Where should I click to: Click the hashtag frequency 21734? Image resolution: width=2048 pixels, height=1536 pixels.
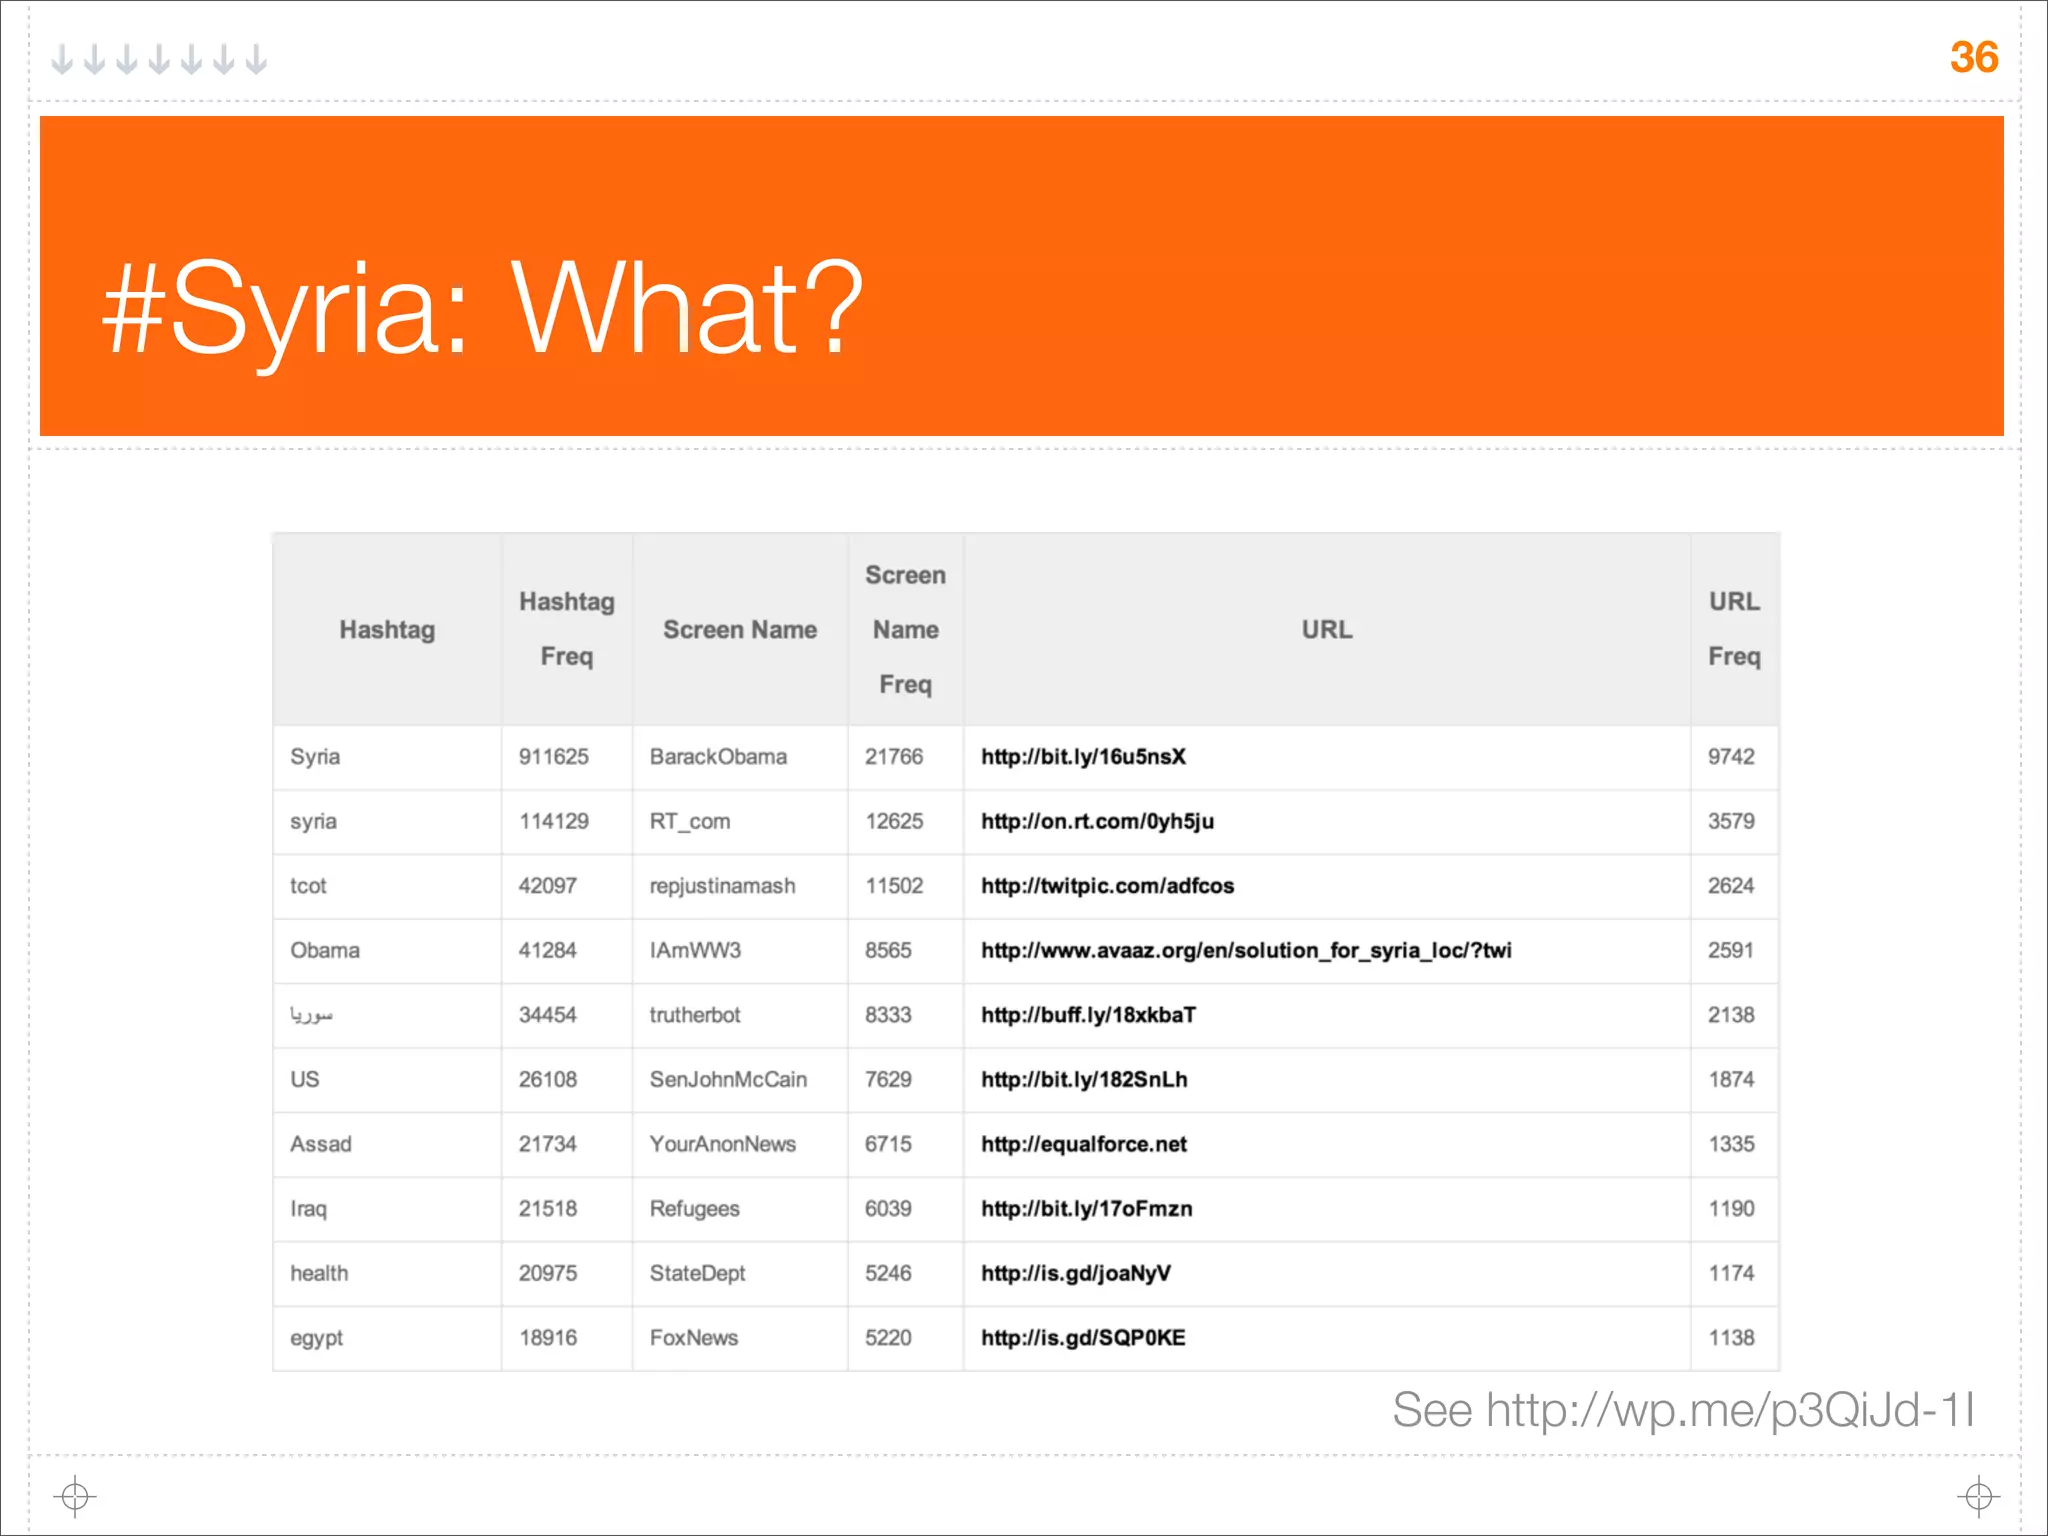click(x=547, y=1144)
